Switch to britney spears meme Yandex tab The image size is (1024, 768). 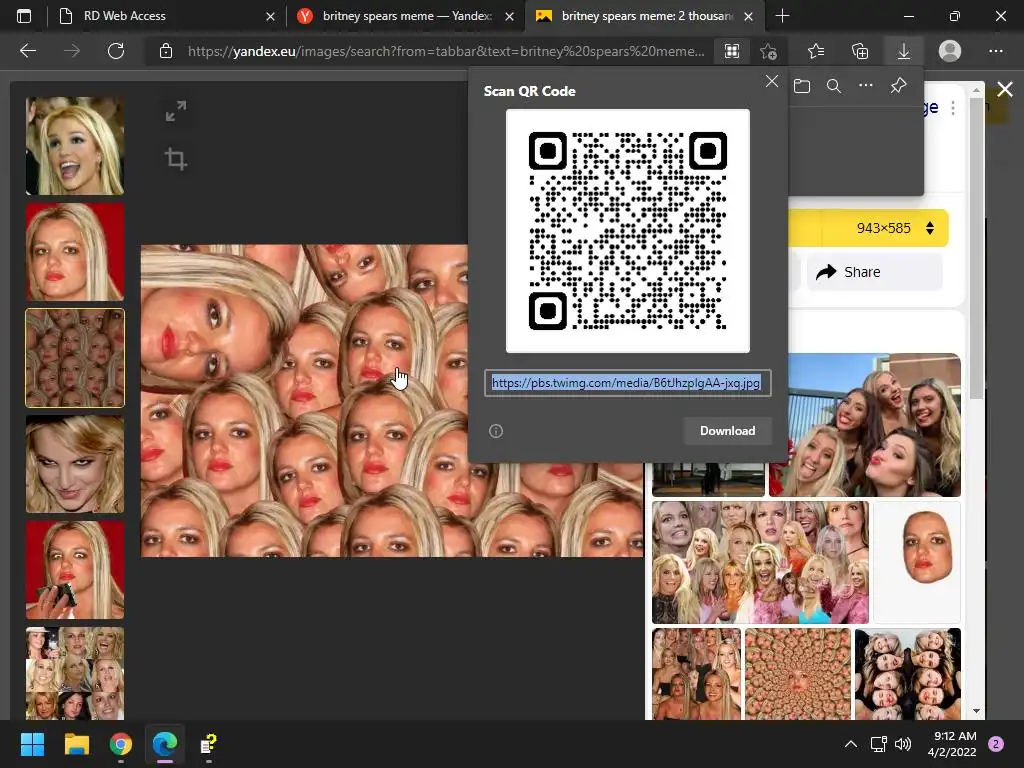pos(405,16)
